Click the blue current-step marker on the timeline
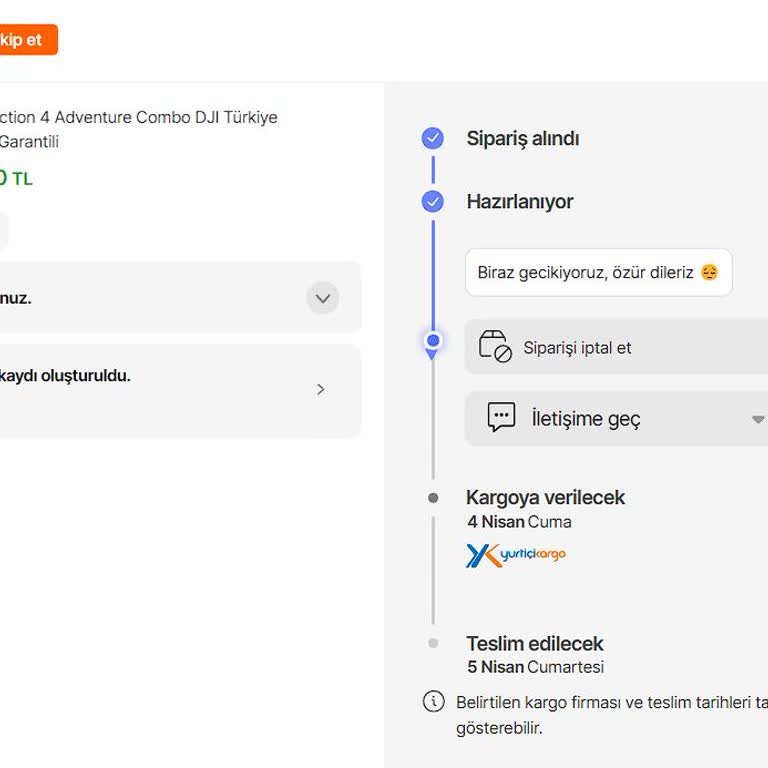Screen dimensions: 768x768 [x=432, y=341]
